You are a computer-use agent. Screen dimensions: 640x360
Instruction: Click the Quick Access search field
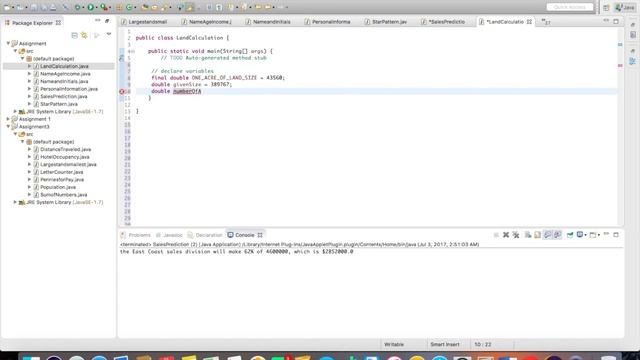pos(569,7)
